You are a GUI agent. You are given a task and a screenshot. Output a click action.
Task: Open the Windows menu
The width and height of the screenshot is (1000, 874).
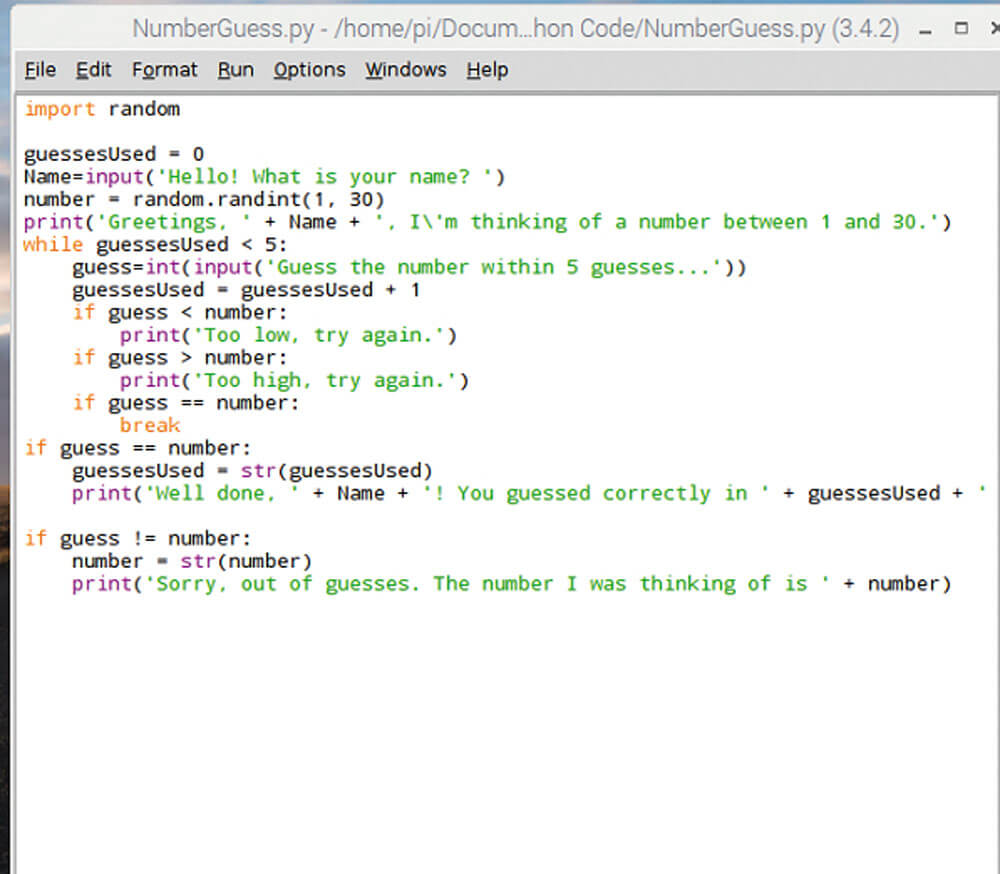pos(405,70)
